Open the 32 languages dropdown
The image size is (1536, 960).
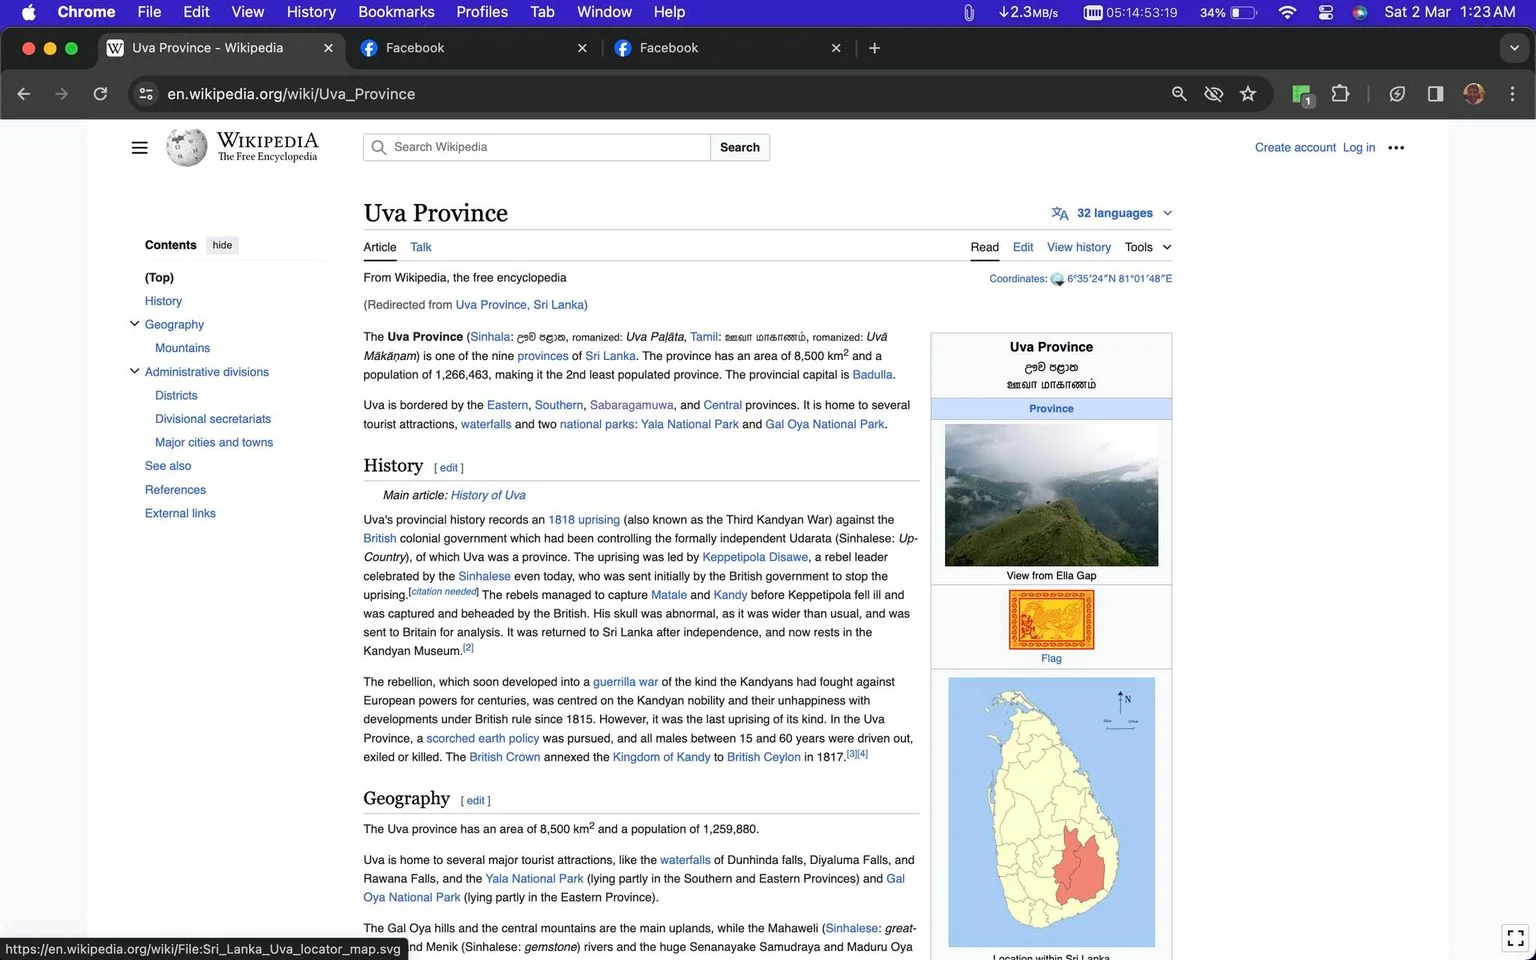point(1113,213)
